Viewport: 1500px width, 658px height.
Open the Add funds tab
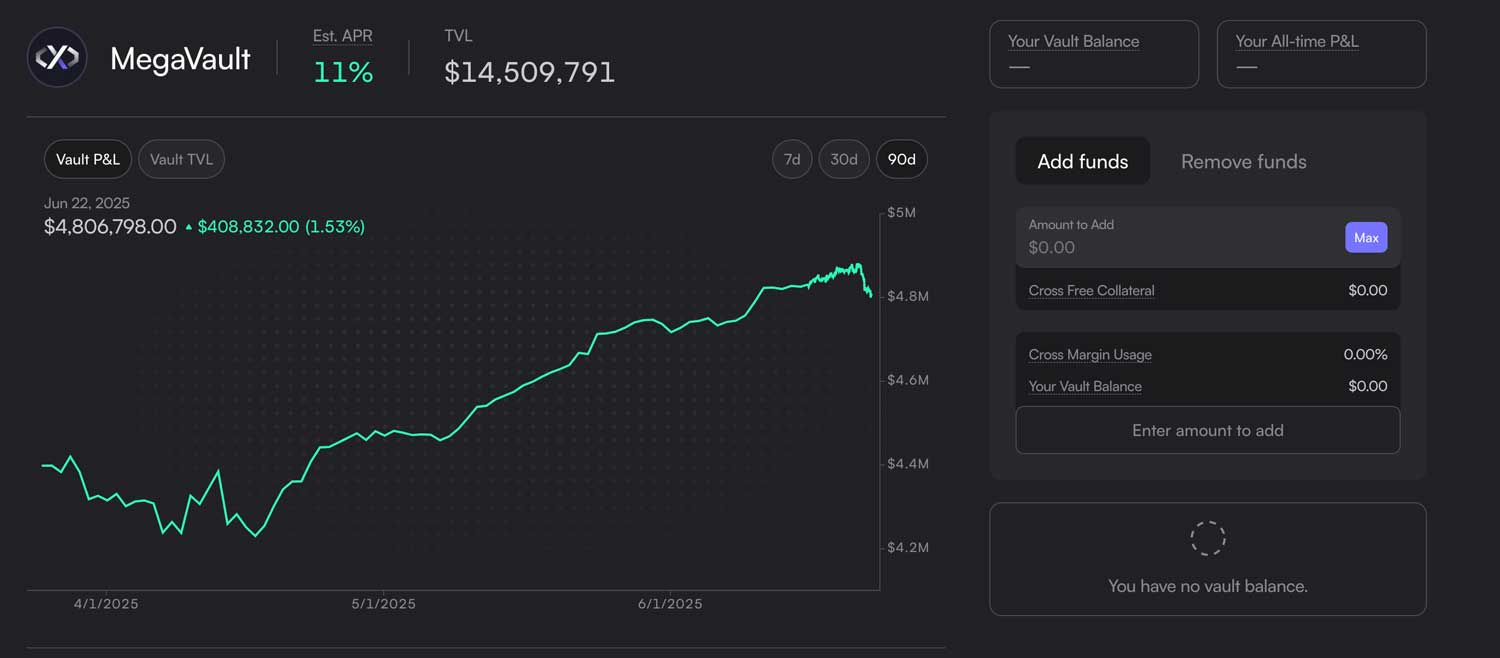[x=1082, y=161]
